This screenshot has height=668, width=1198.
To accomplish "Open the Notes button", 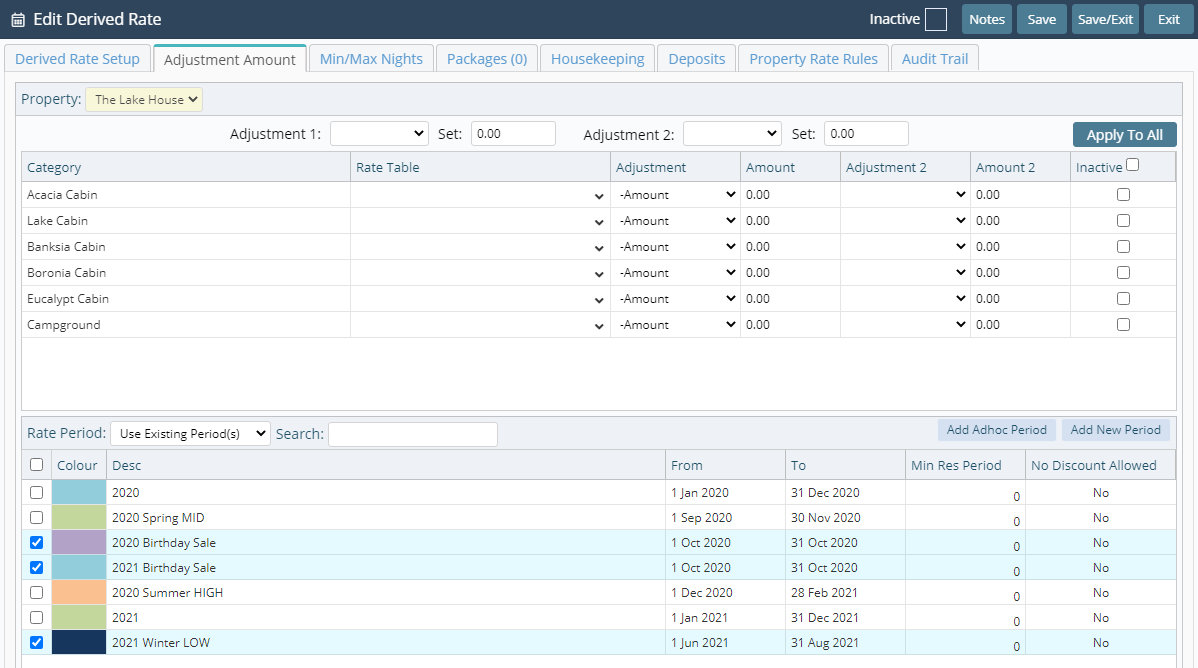I will click(x=986, y=19).
